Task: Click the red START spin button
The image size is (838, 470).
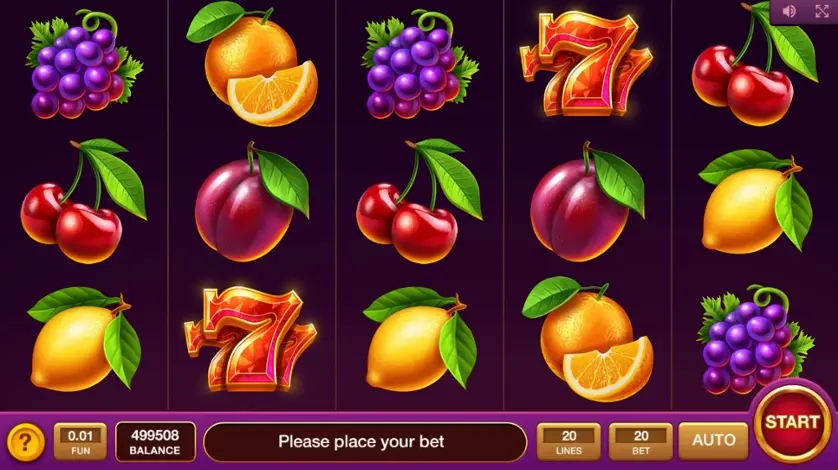Action: click(792, 422)
